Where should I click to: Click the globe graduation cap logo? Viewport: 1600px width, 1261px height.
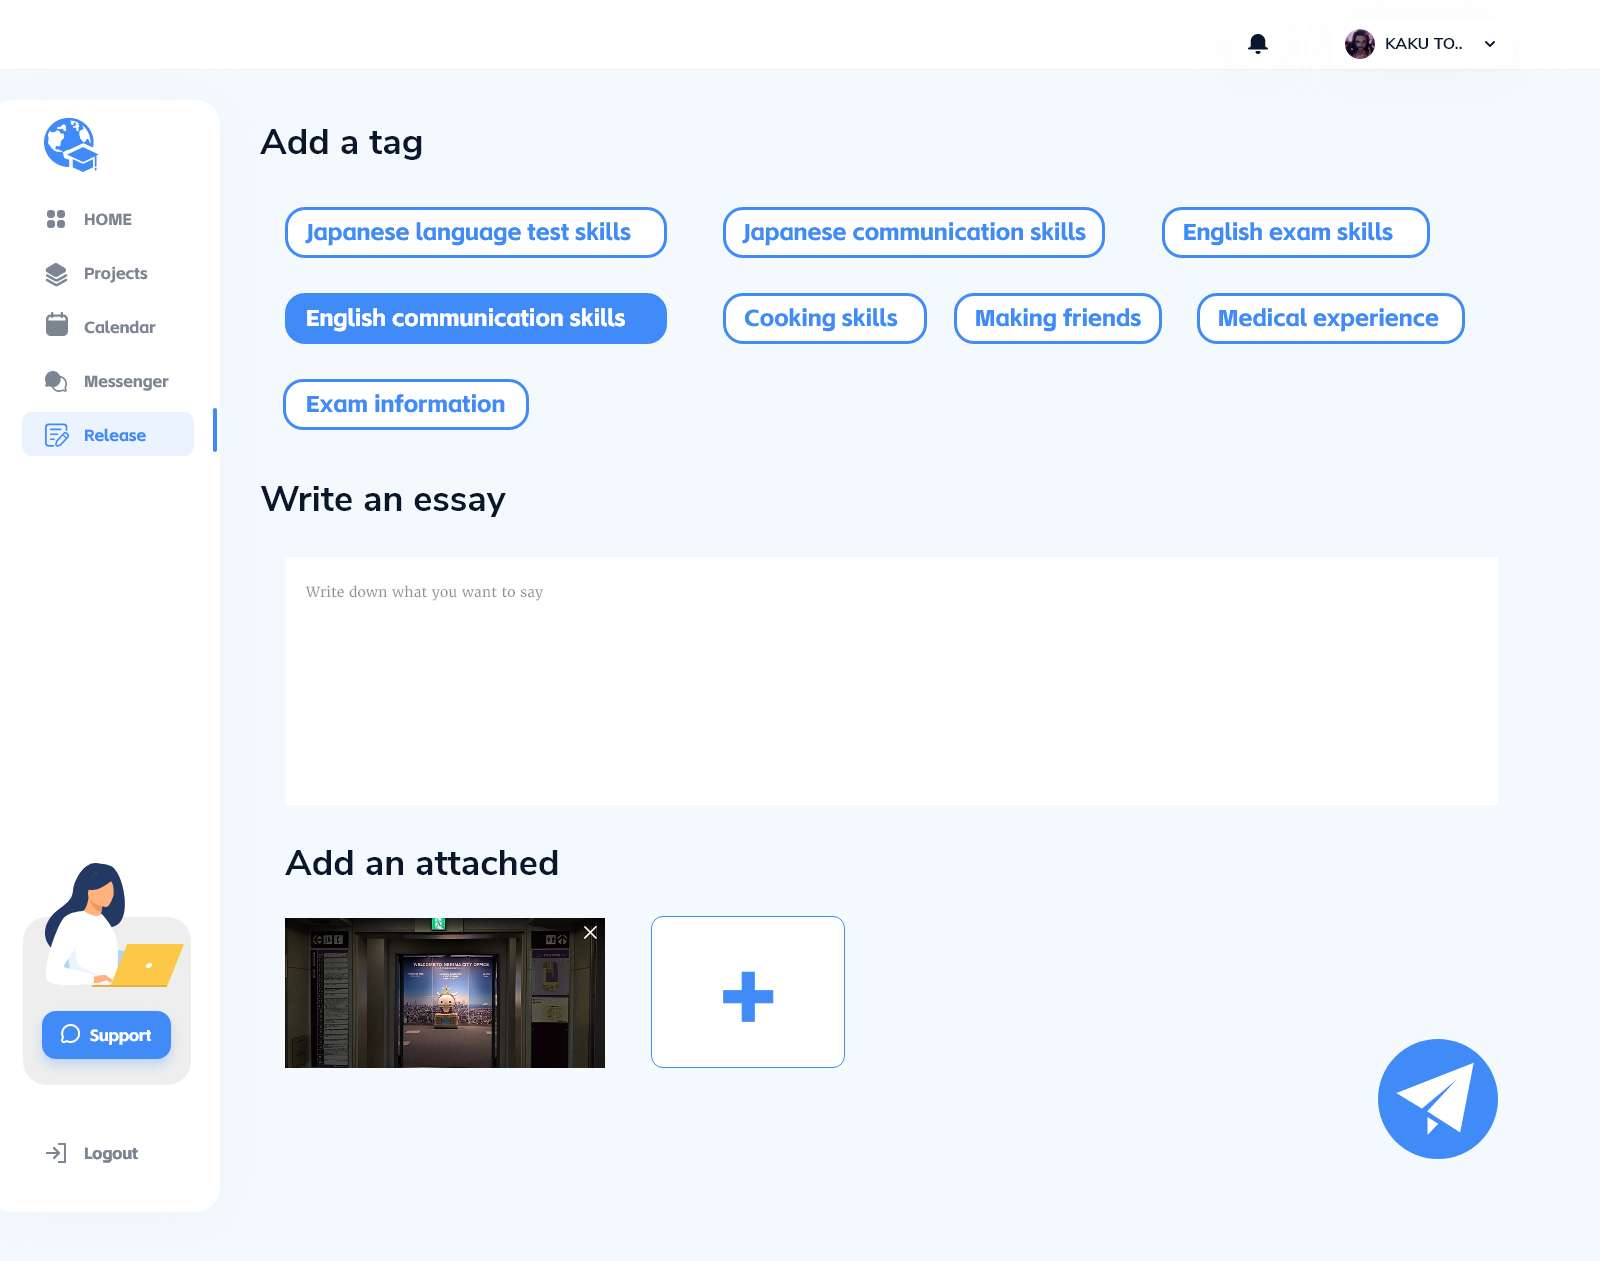pyautogui.click(x=70, y=145)
